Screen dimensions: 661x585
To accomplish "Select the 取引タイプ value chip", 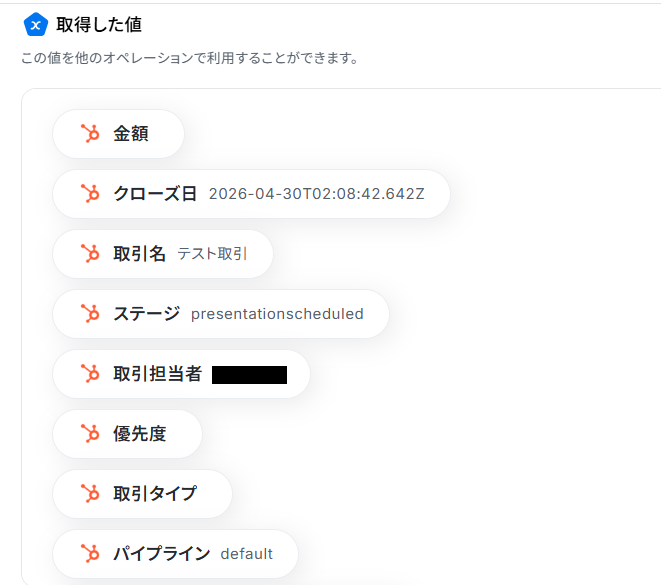I will pos(142,494).
